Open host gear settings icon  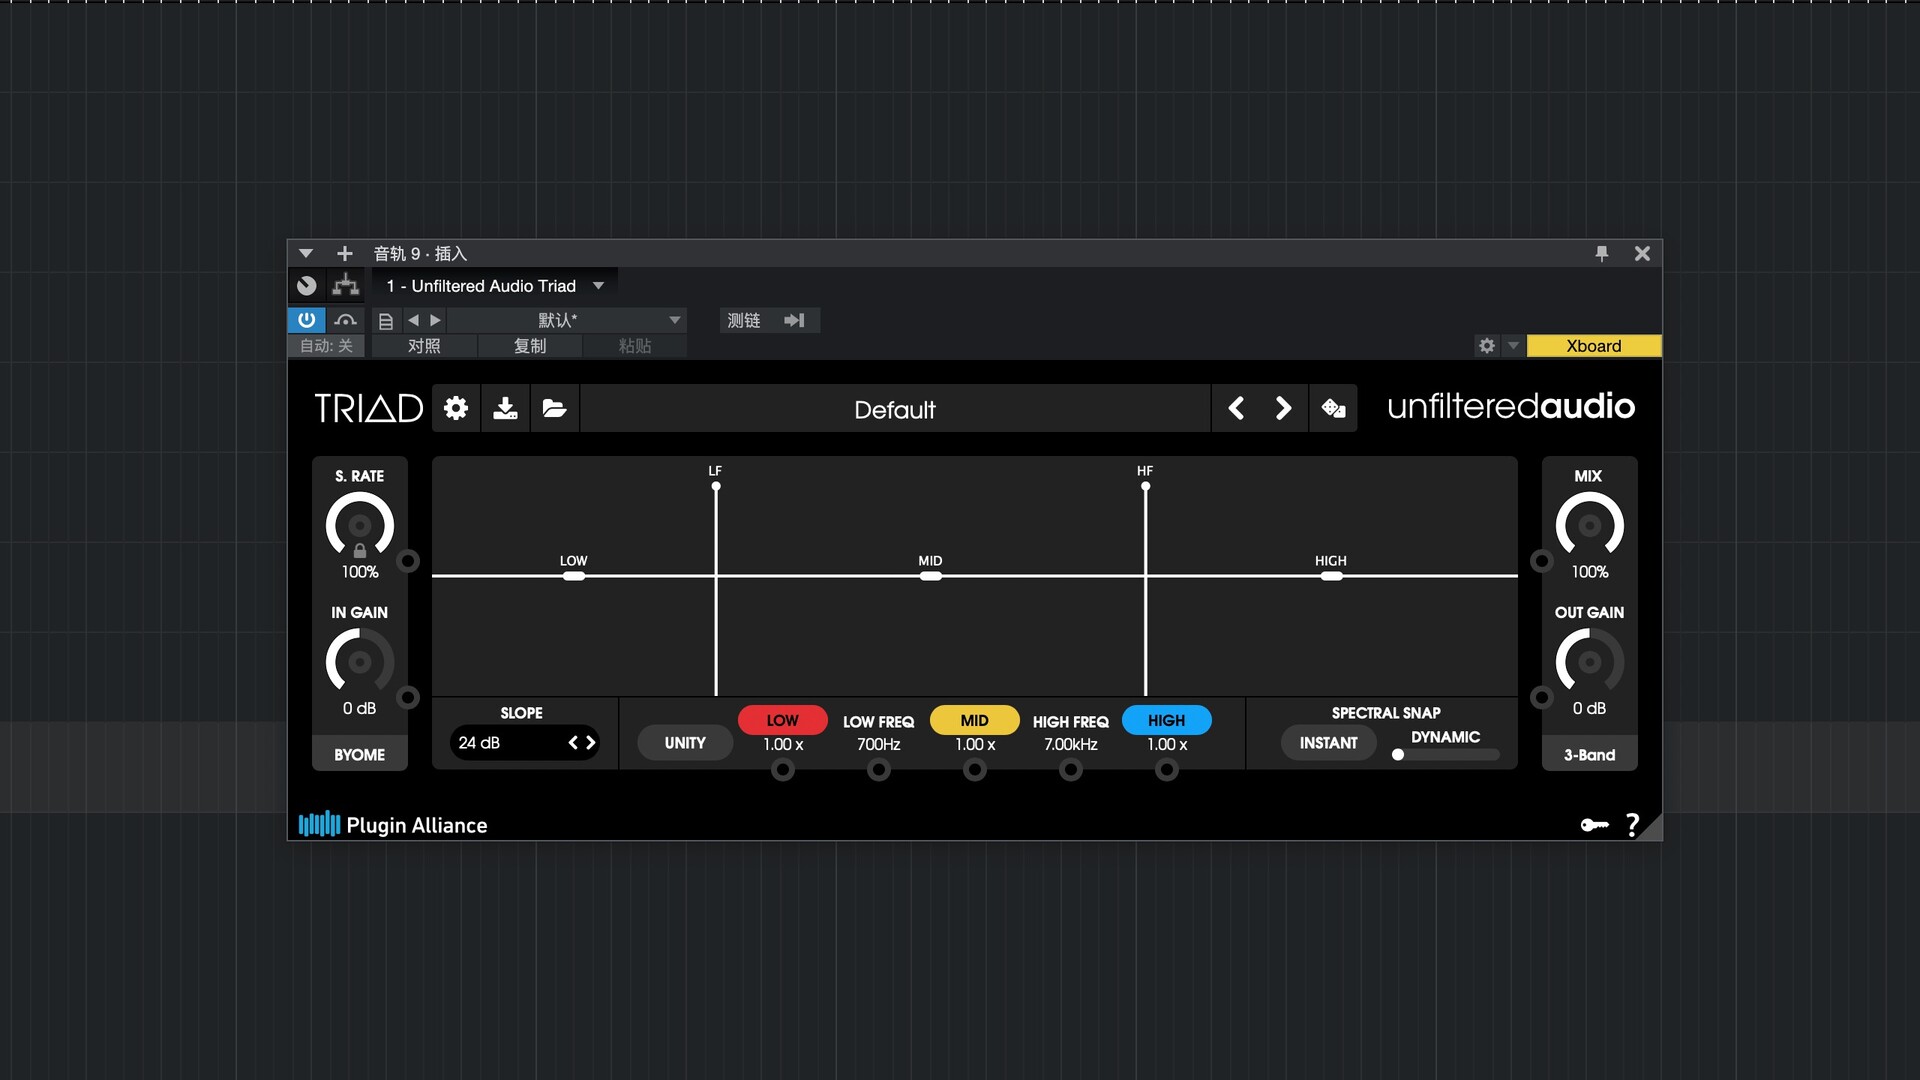click(x=1487, y=346)
